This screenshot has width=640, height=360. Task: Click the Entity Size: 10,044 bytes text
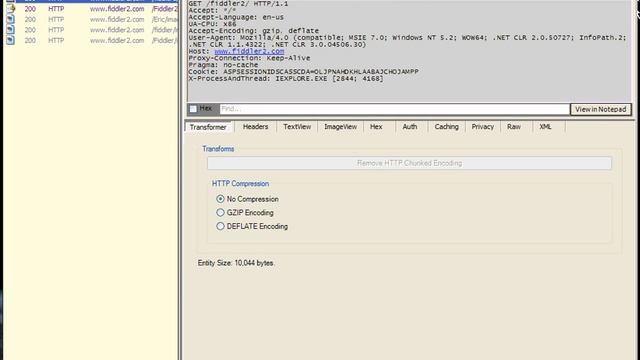coord(236,263)
